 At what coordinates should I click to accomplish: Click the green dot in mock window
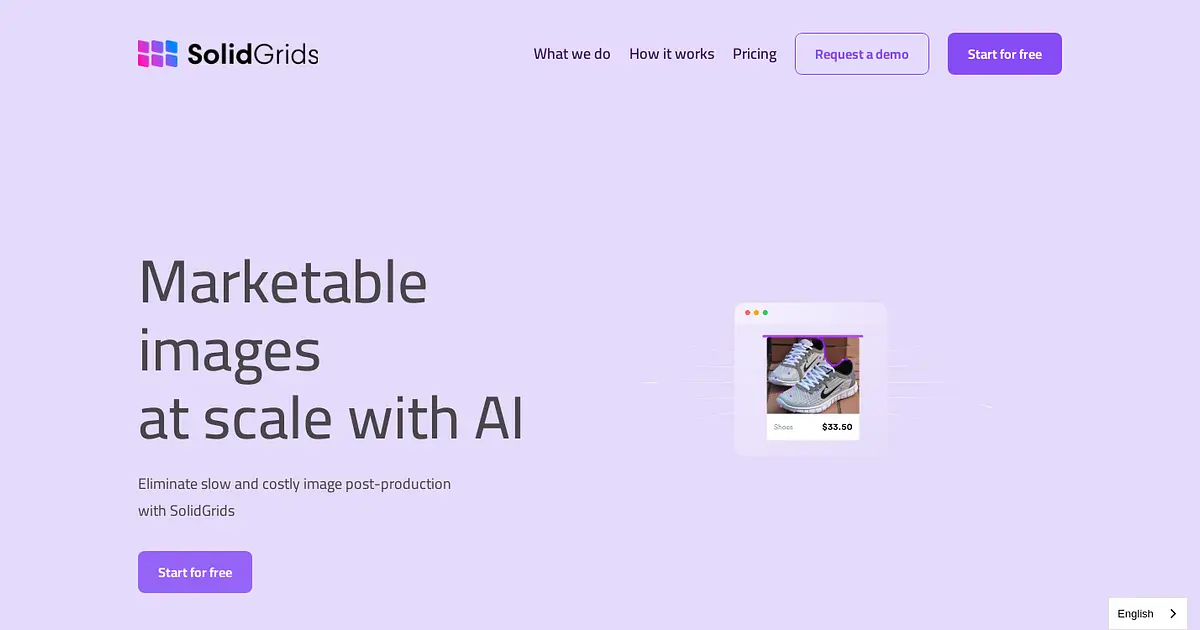765,313
